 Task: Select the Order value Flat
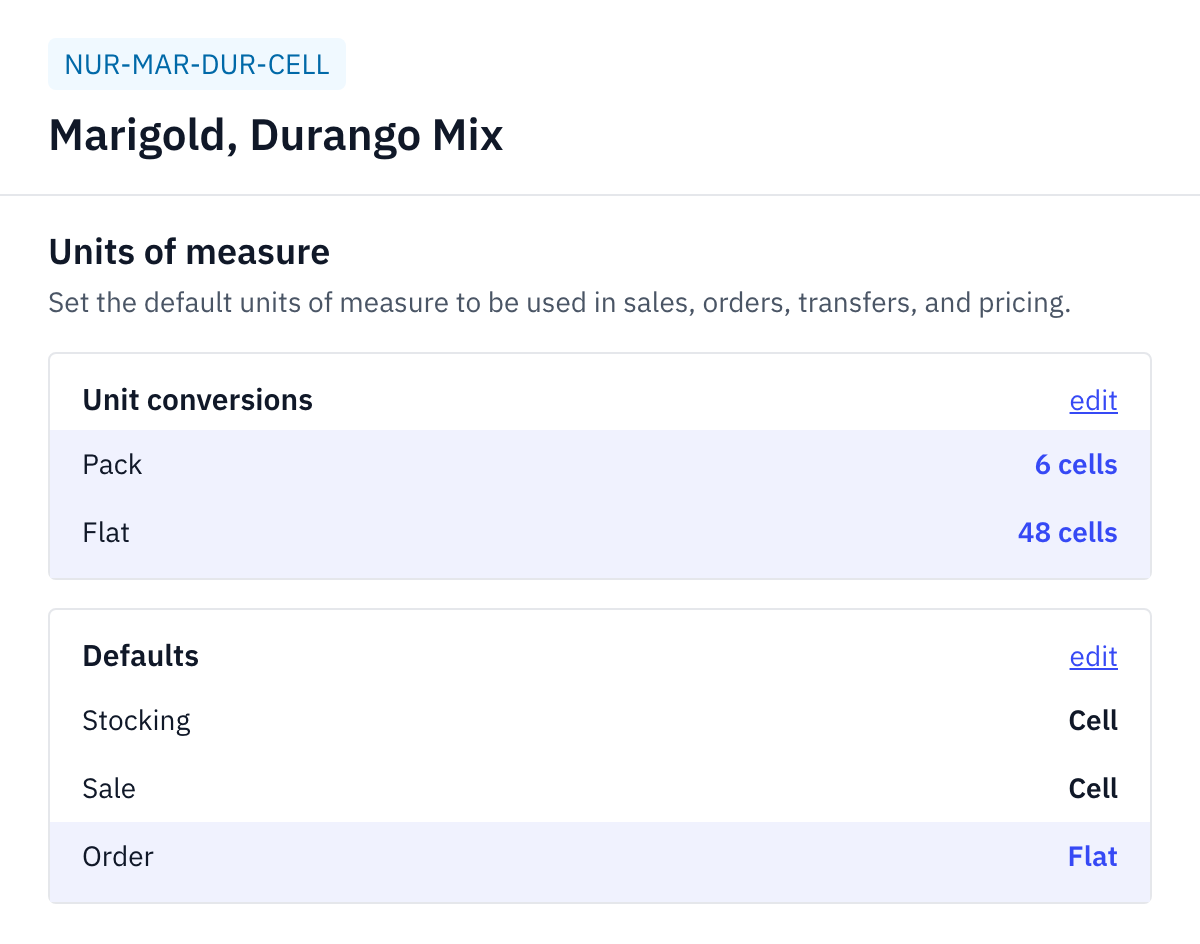click(1093, 857)
